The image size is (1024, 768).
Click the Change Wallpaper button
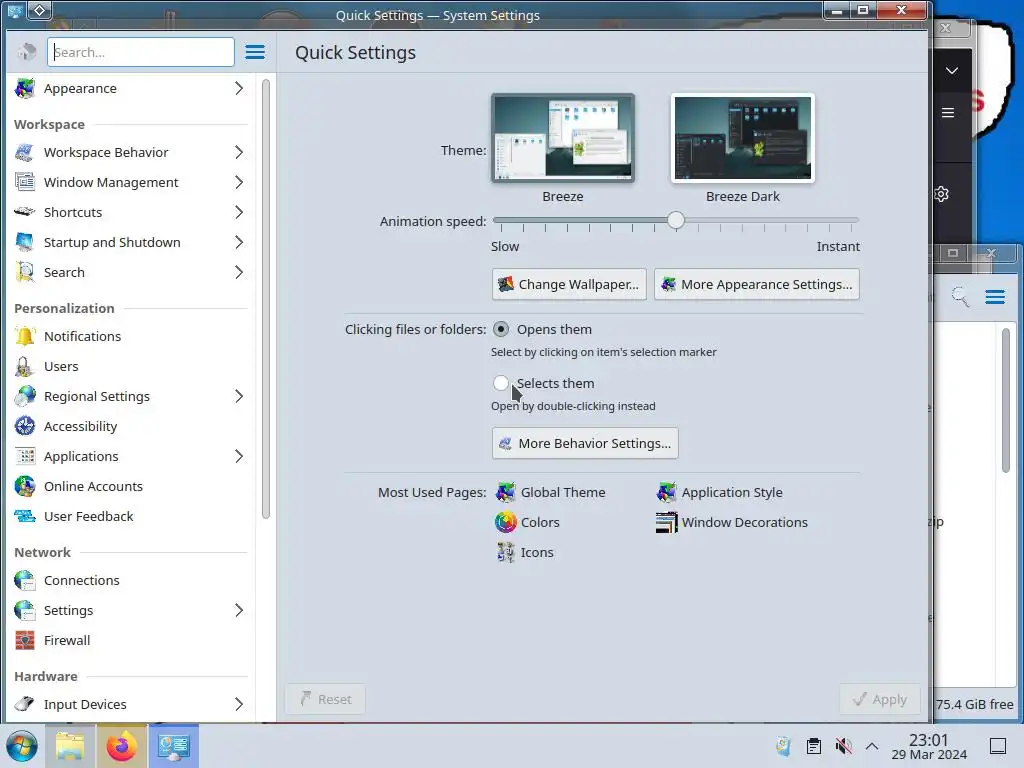[569, 284]
